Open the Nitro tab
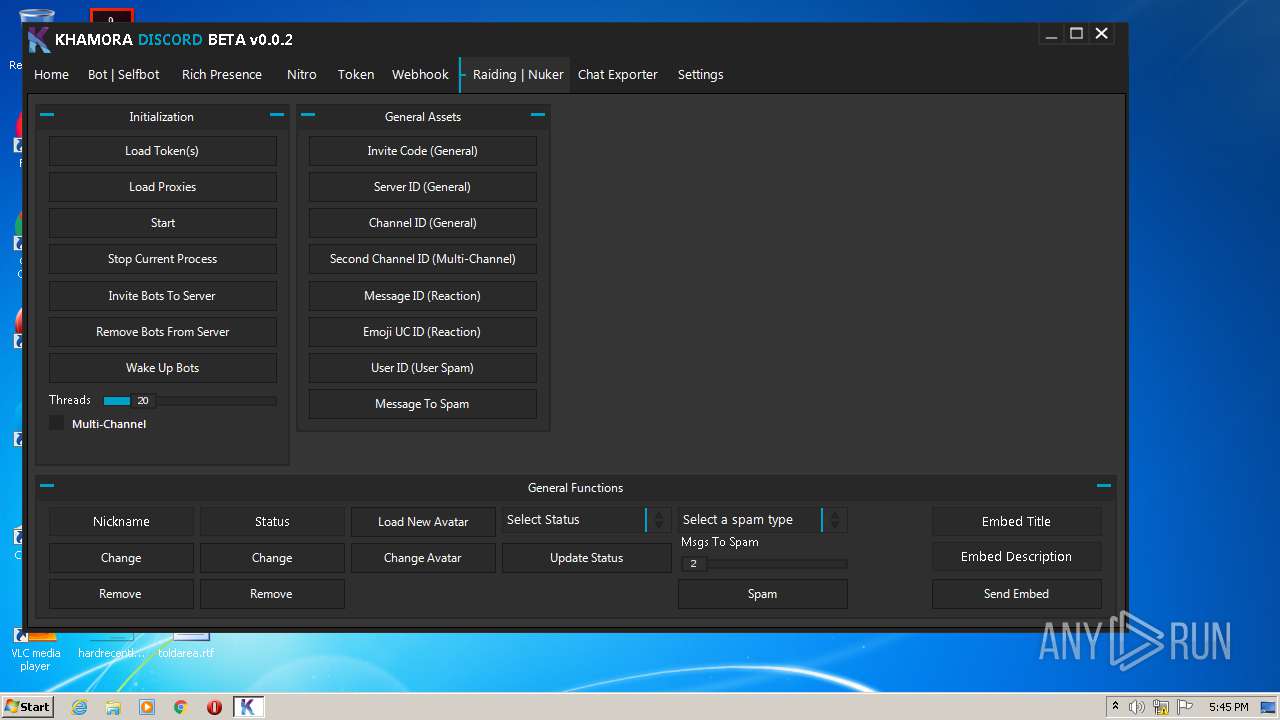Image resolution: width=1280 pixels, height=720 pixels. click(302, 75)
